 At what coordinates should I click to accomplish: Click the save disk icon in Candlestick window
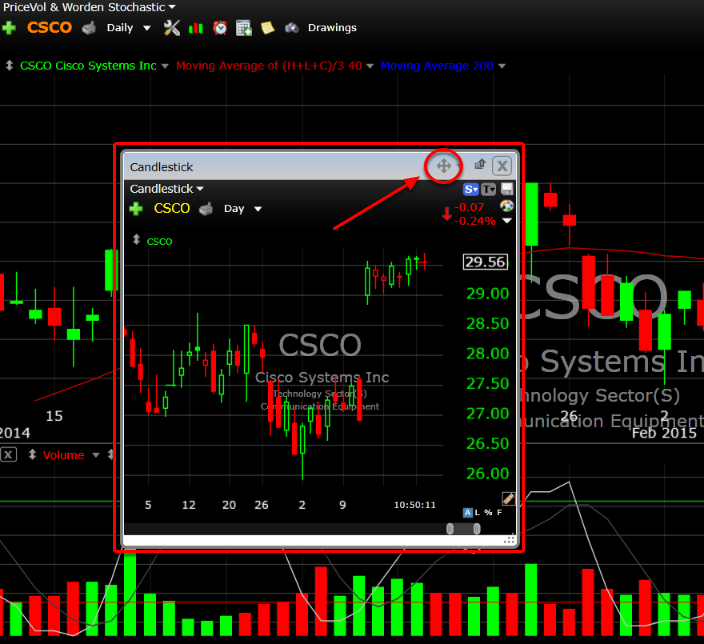pos(507,189)
